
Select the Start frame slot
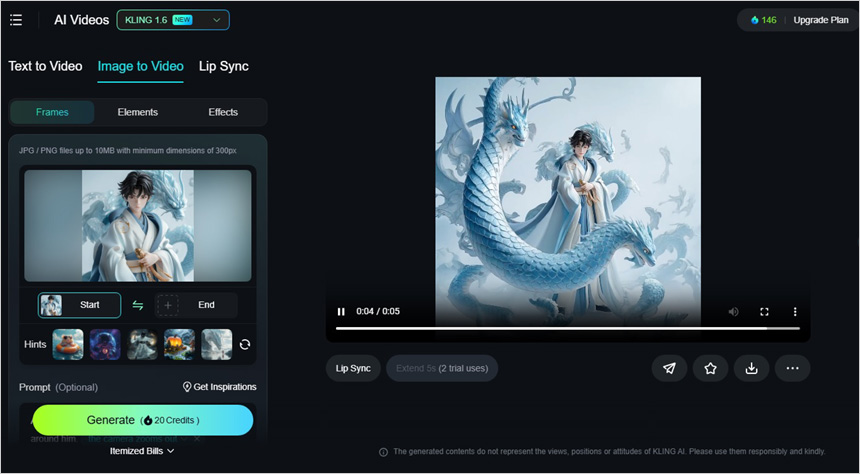(x=80, y=305)
